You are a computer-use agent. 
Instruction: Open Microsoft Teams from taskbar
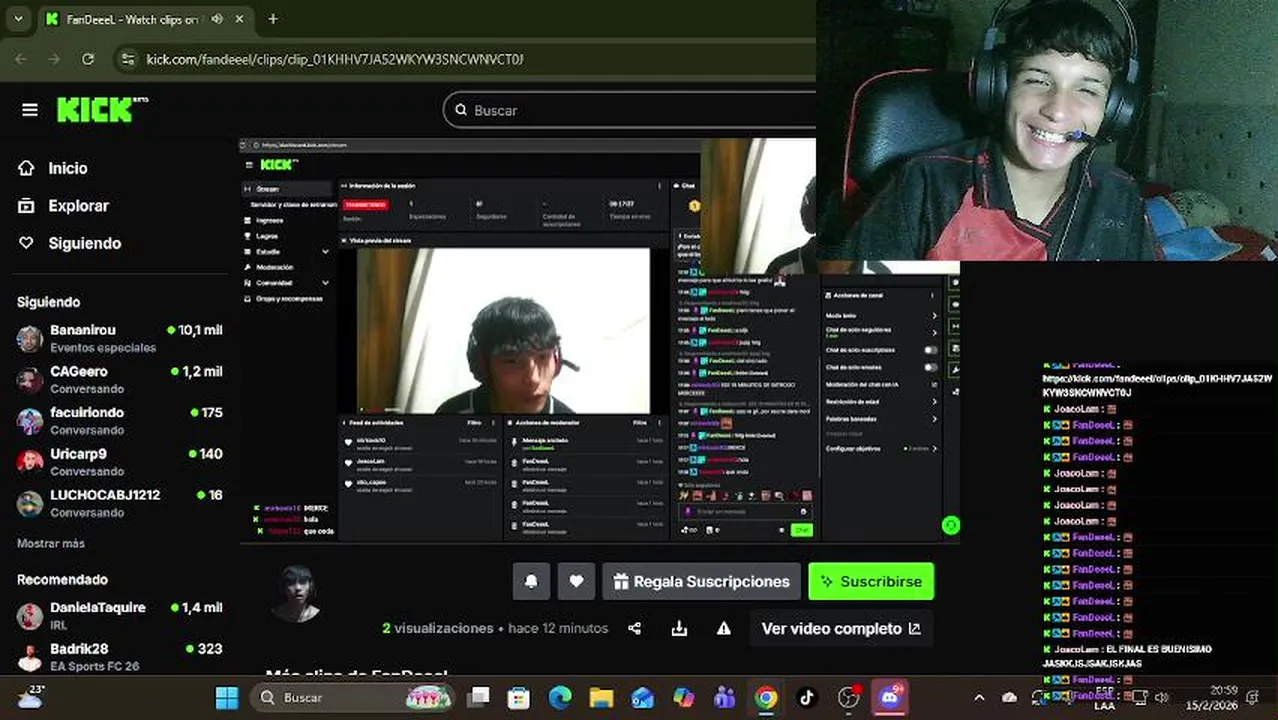tap(725, 697)
